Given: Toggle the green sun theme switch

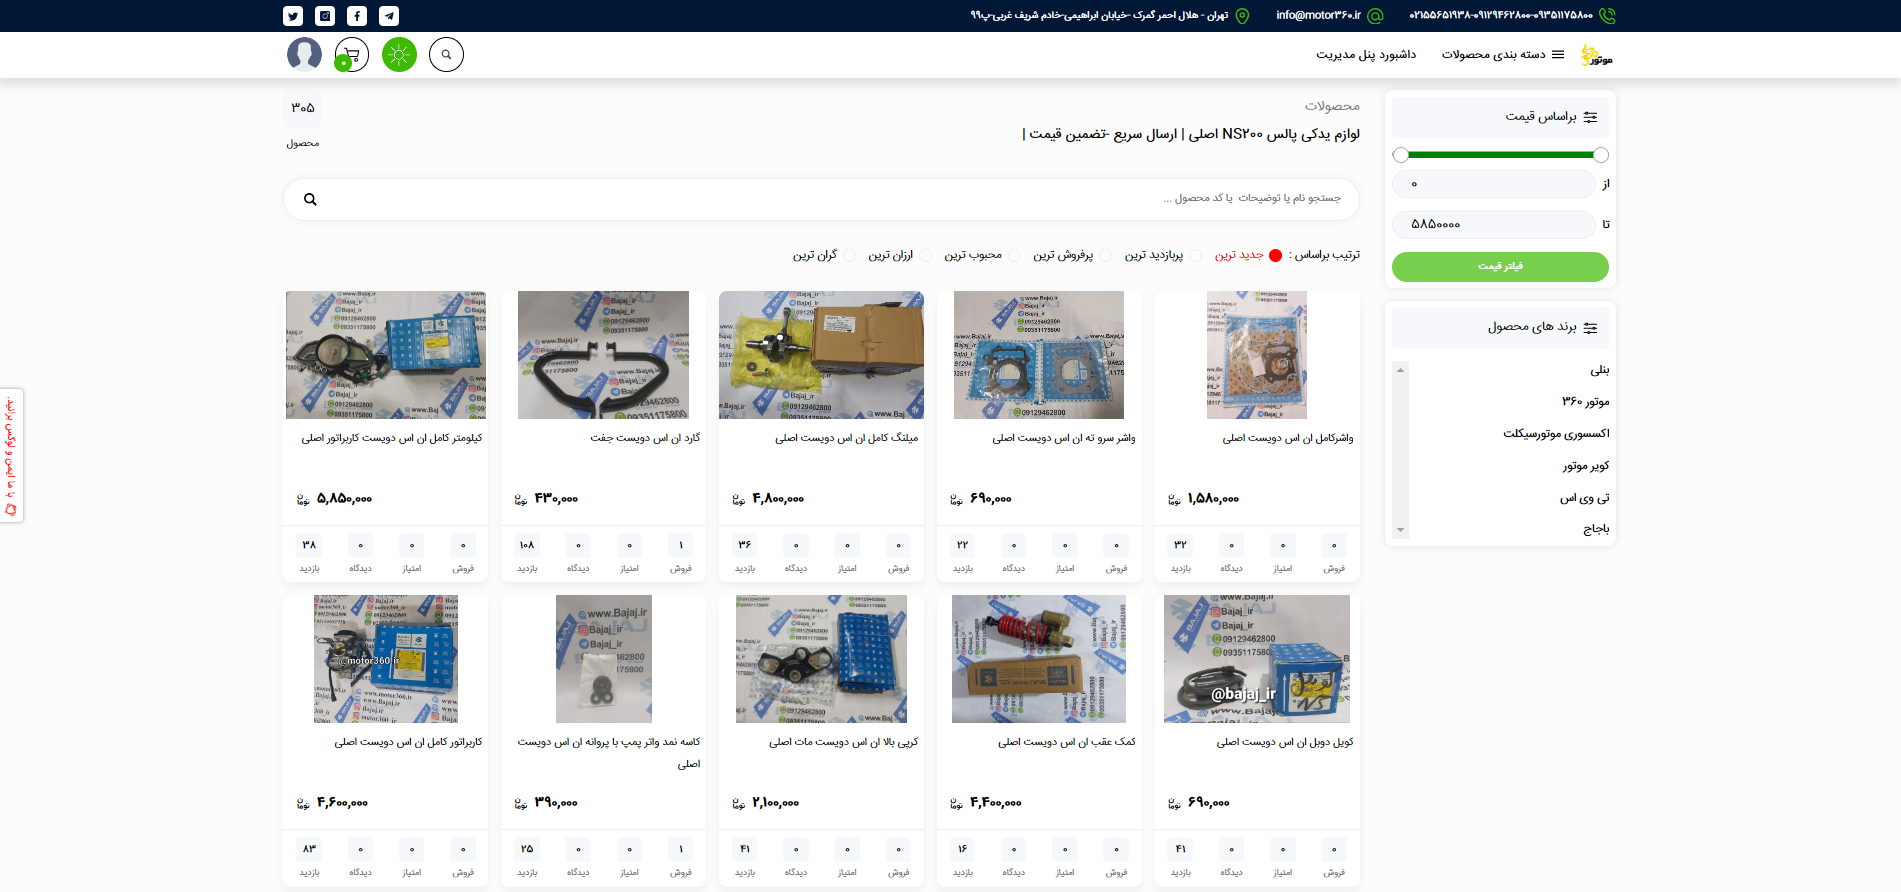Looking at the screenshot, I should pos(399,54).
